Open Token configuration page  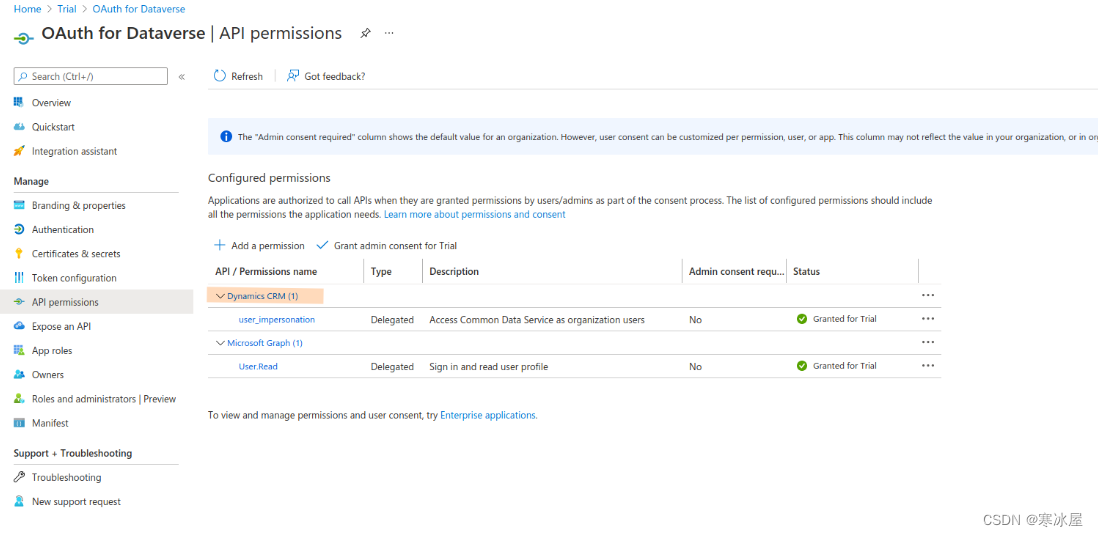click(74, 278)
